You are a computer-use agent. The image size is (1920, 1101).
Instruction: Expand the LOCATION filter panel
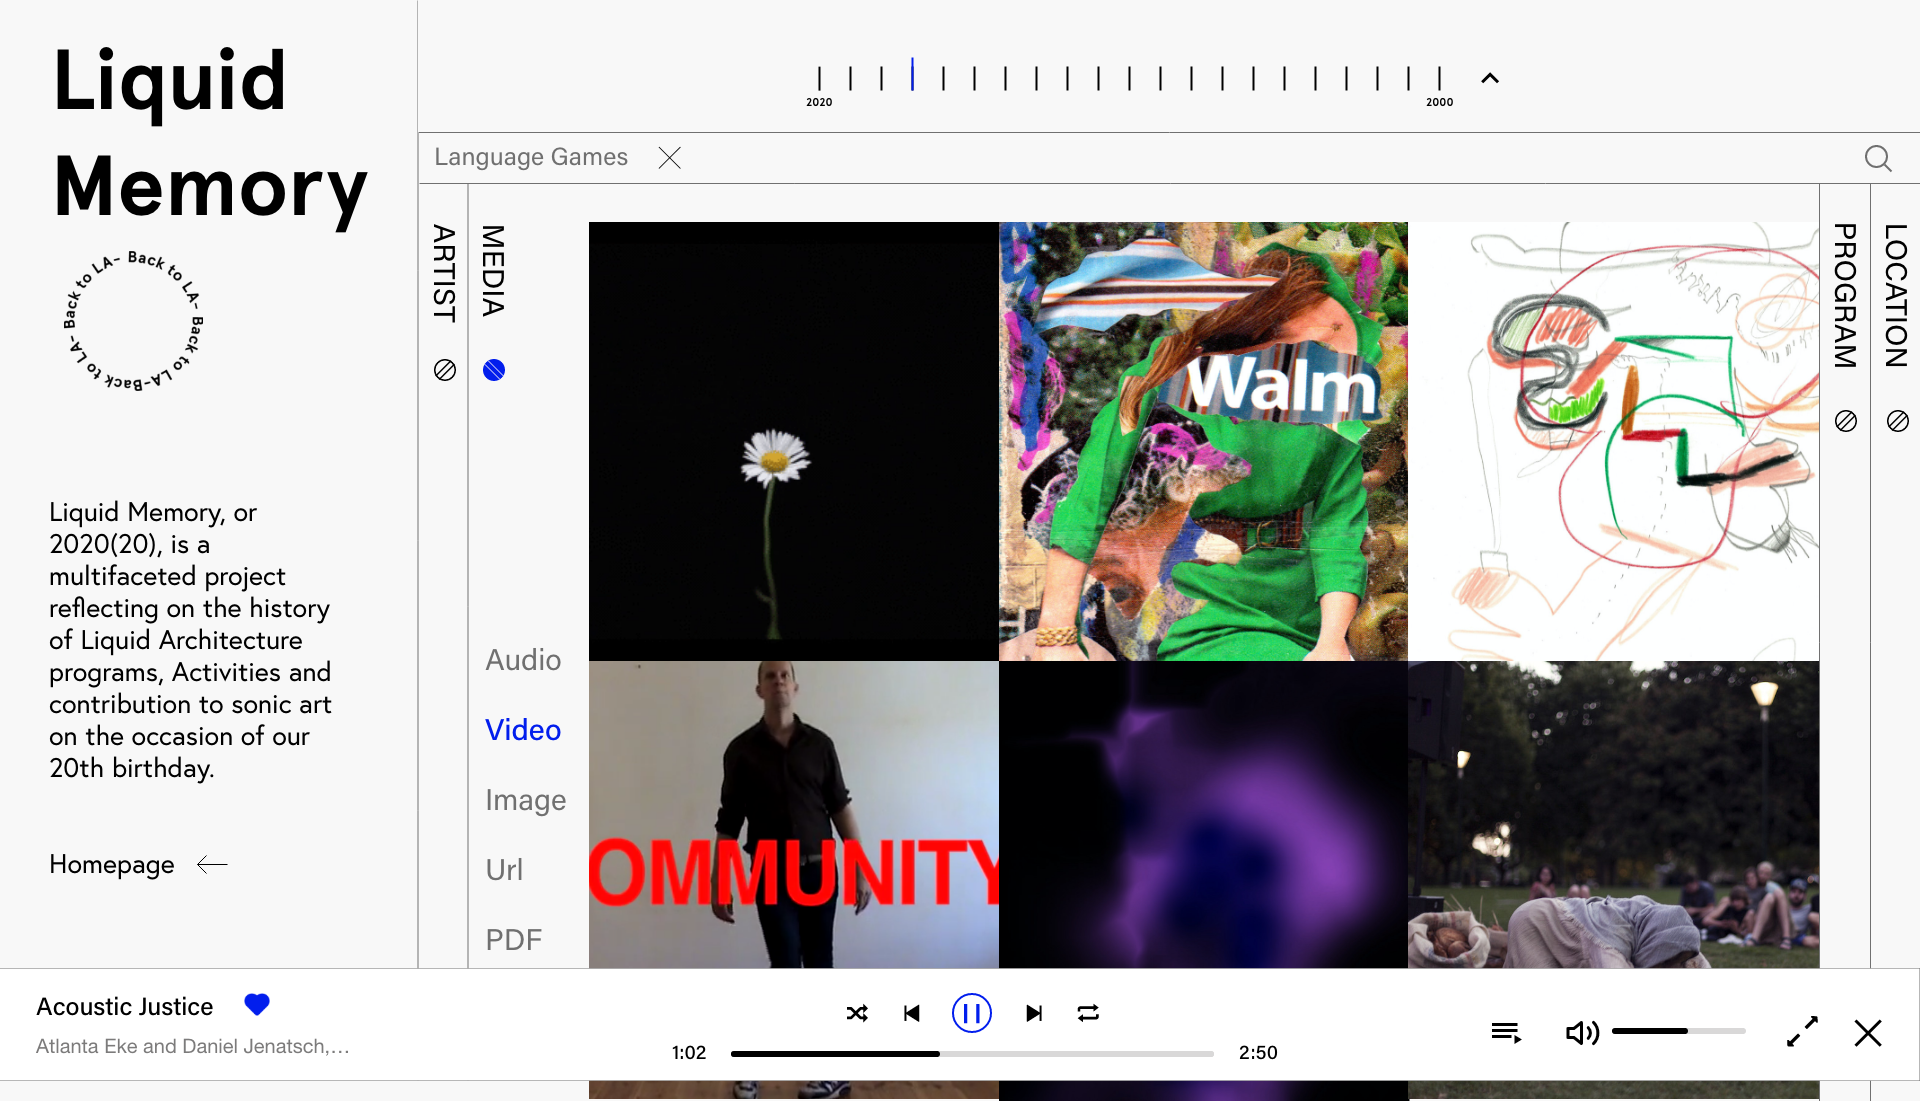pyautogui.click(x=1896, y=296)
